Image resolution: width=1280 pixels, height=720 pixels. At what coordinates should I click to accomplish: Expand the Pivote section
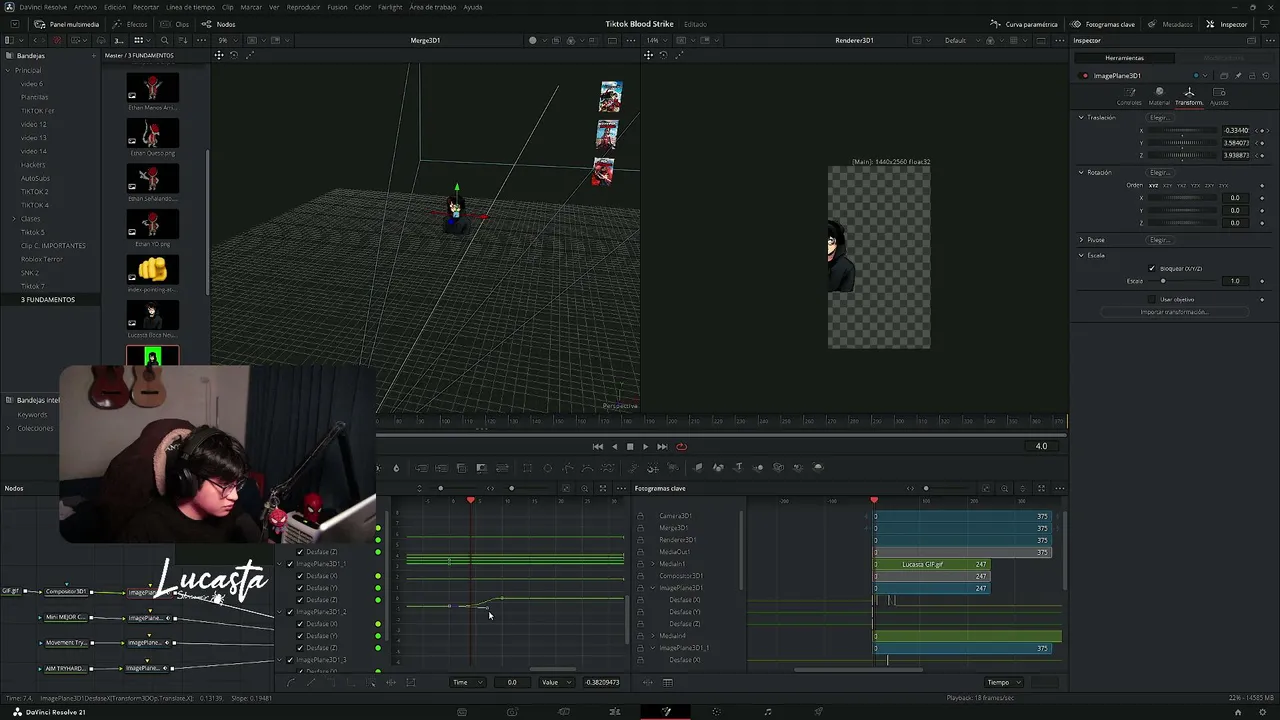(x=1081, y=240)
